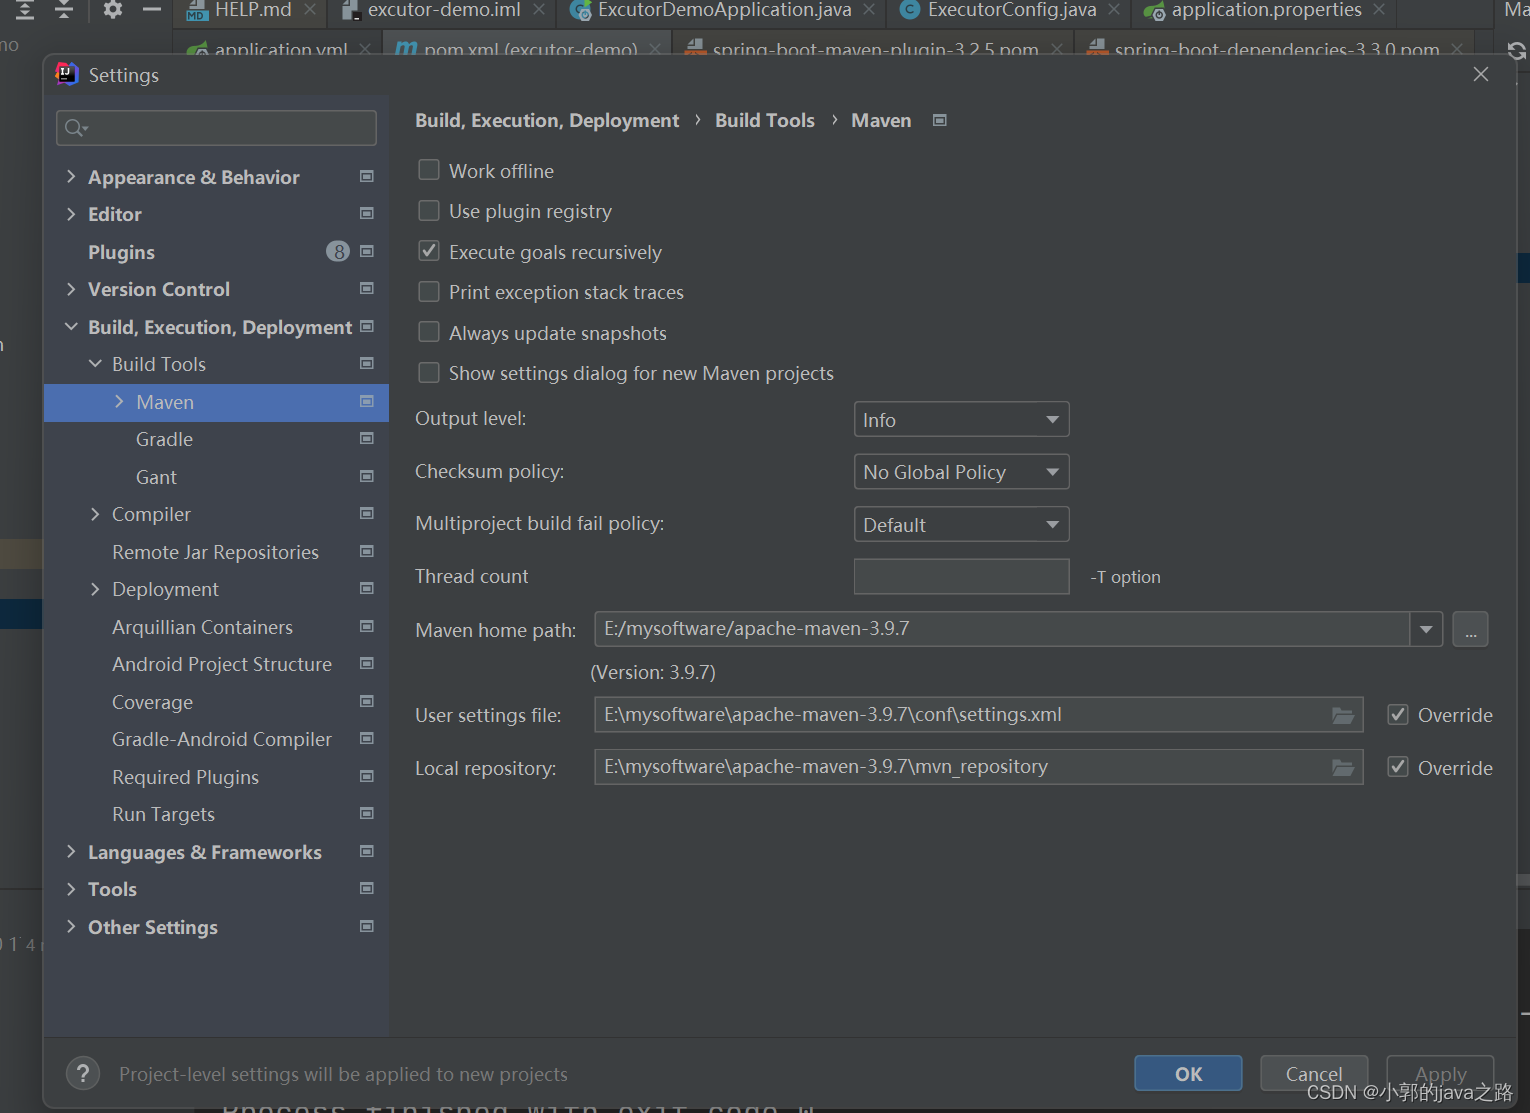Open the Checksum policy dropdown
The height and width of the screenshot is (1113, 1530).
[961, 472]
